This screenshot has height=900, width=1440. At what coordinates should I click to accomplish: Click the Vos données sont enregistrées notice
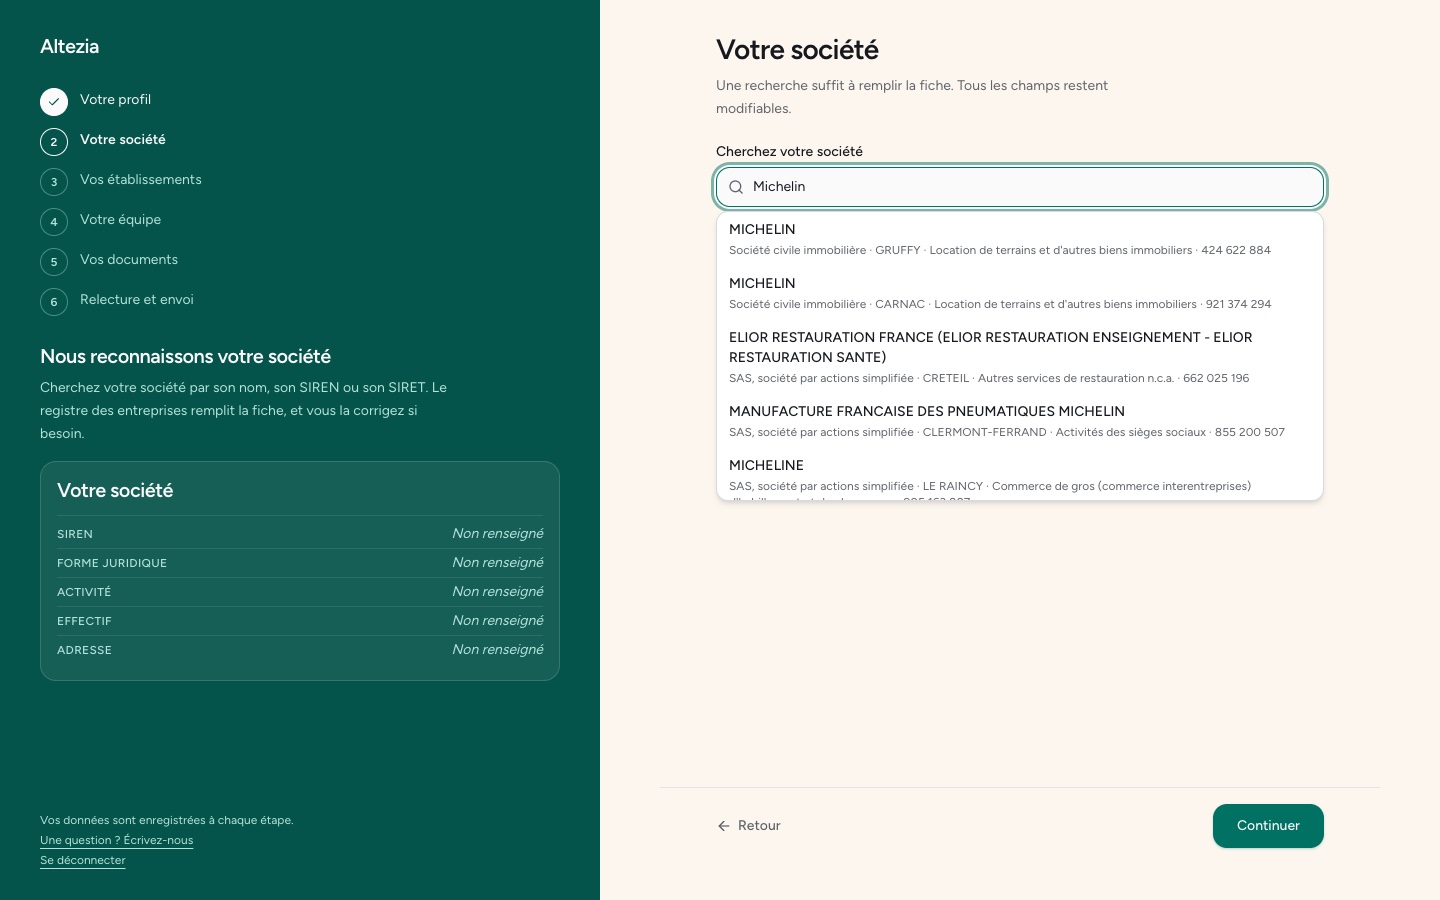[x=167, y=820]
